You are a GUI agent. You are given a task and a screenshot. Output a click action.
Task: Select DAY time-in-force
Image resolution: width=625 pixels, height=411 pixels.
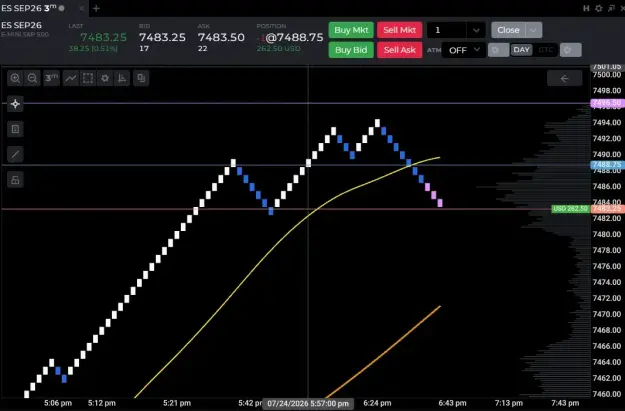521,50
